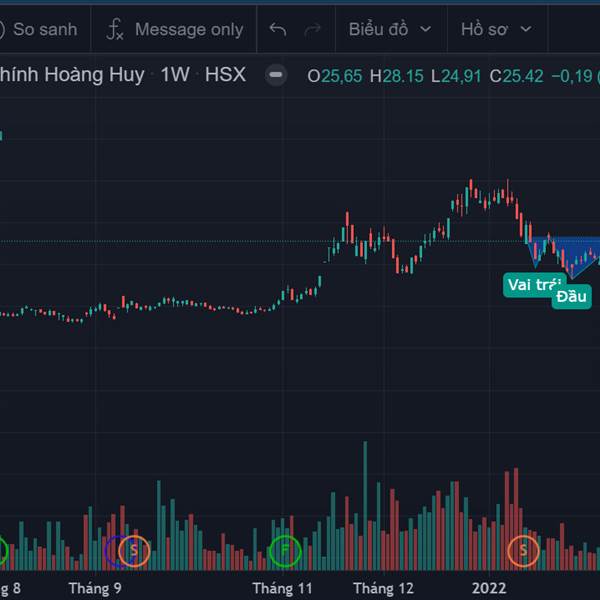This screenshot has width=600, height=600.
Task: Click the Đầu pattern label
Action: coord(573,296)
